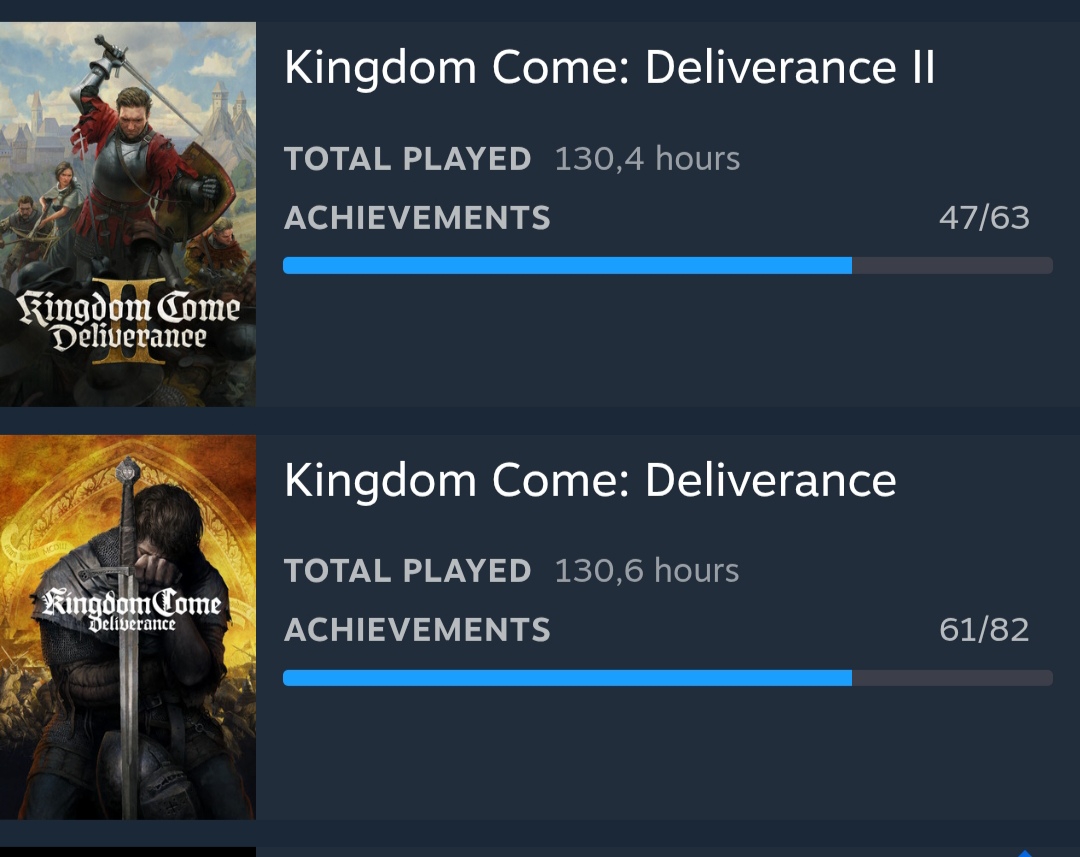The height and width of the screenshot is (857, 1080).
Task: Select the 47/63 achievements count
Action: pyautogui.click(x=984, y=217)
